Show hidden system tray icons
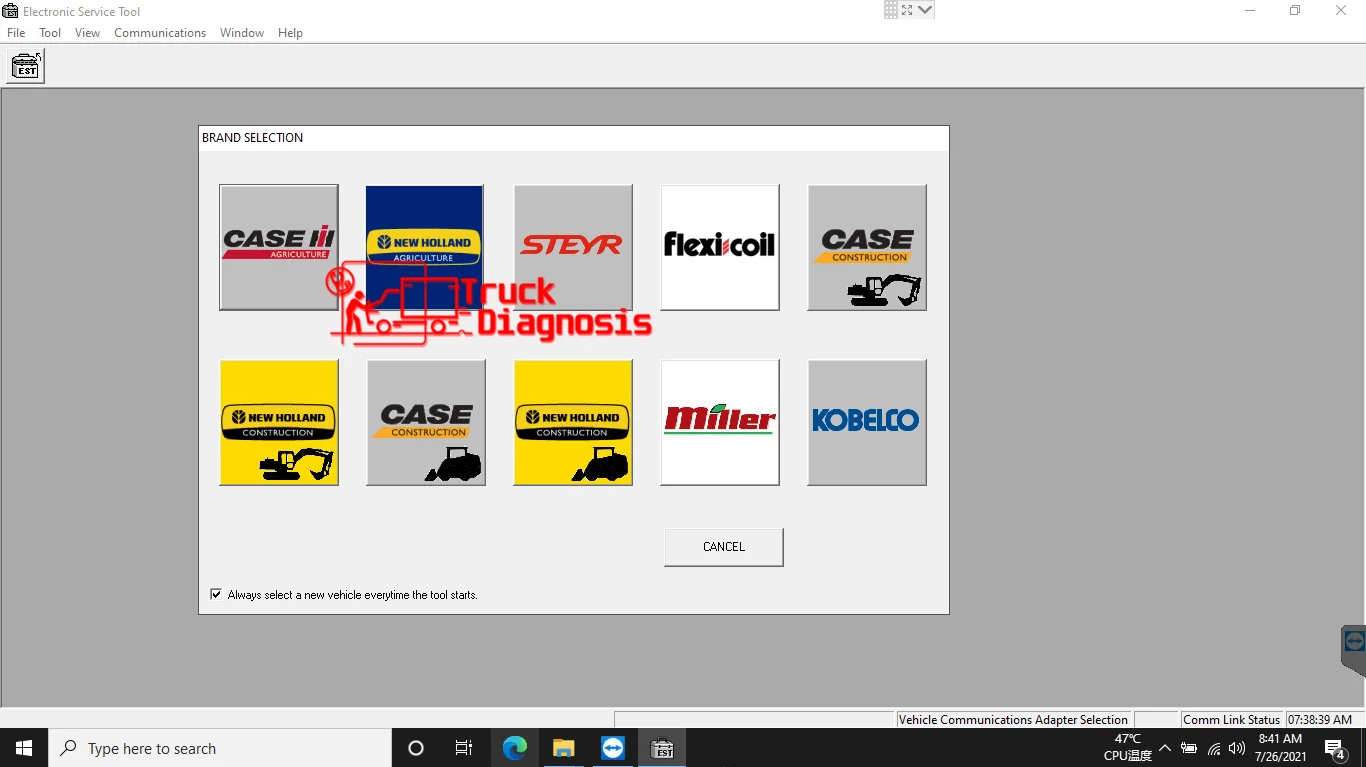This screenshot has height=767, width=1366. tap(1165, 748)
